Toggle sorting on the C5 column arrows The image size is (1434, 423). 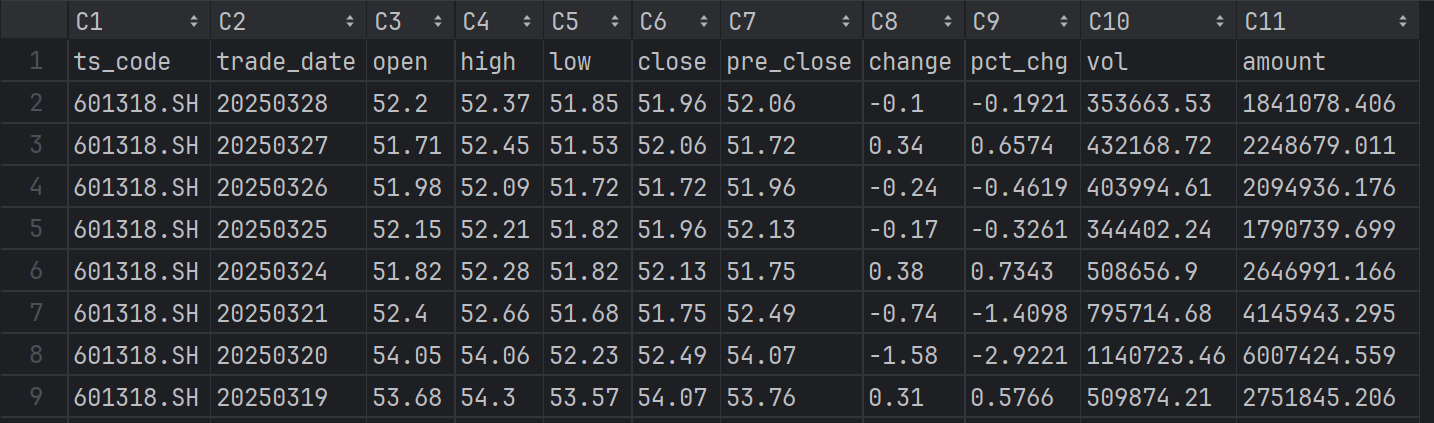(x=614, y=21)
